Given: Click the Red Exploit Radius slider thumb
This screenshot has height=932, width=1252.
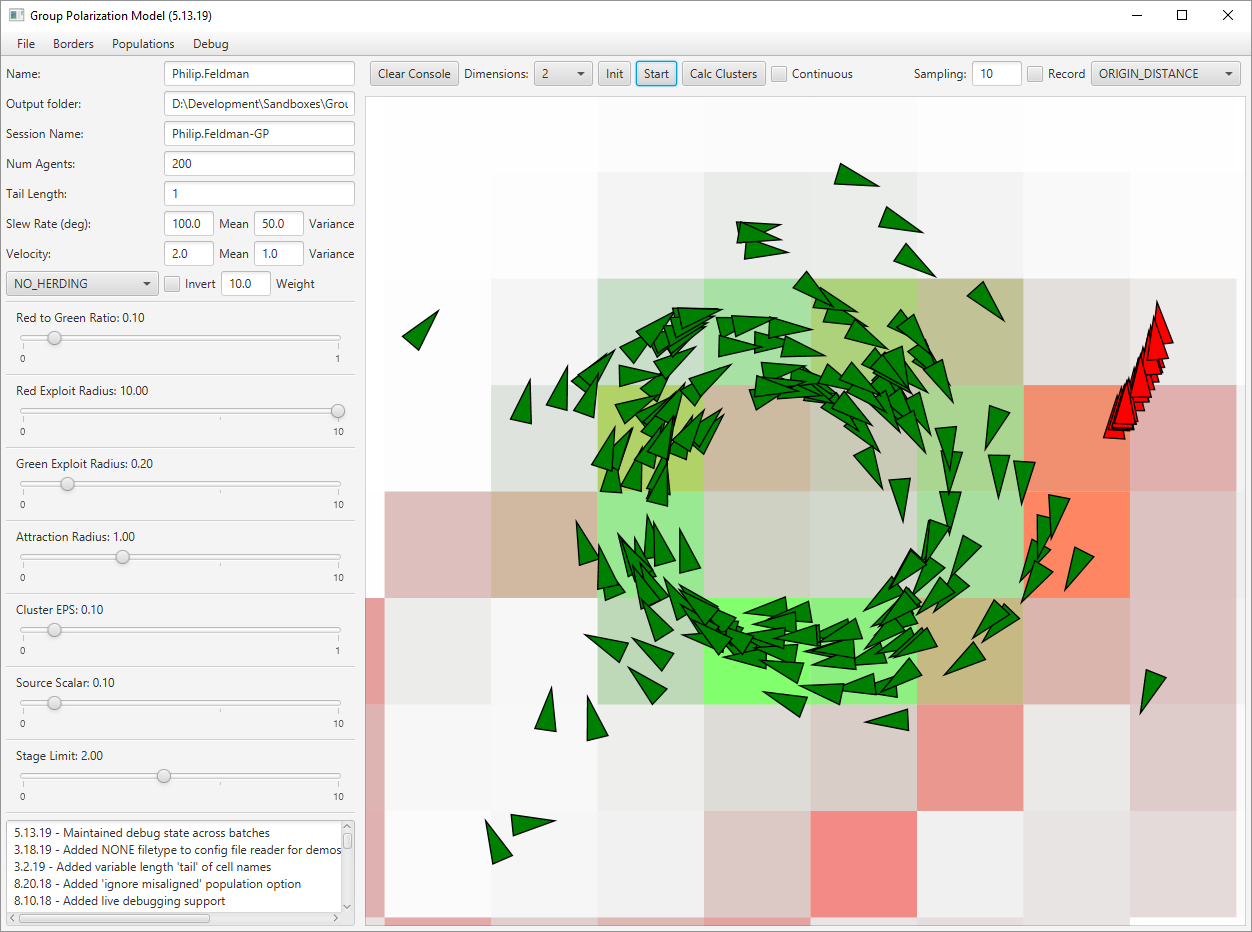Looking at the screenshot, I should point(338,411).
